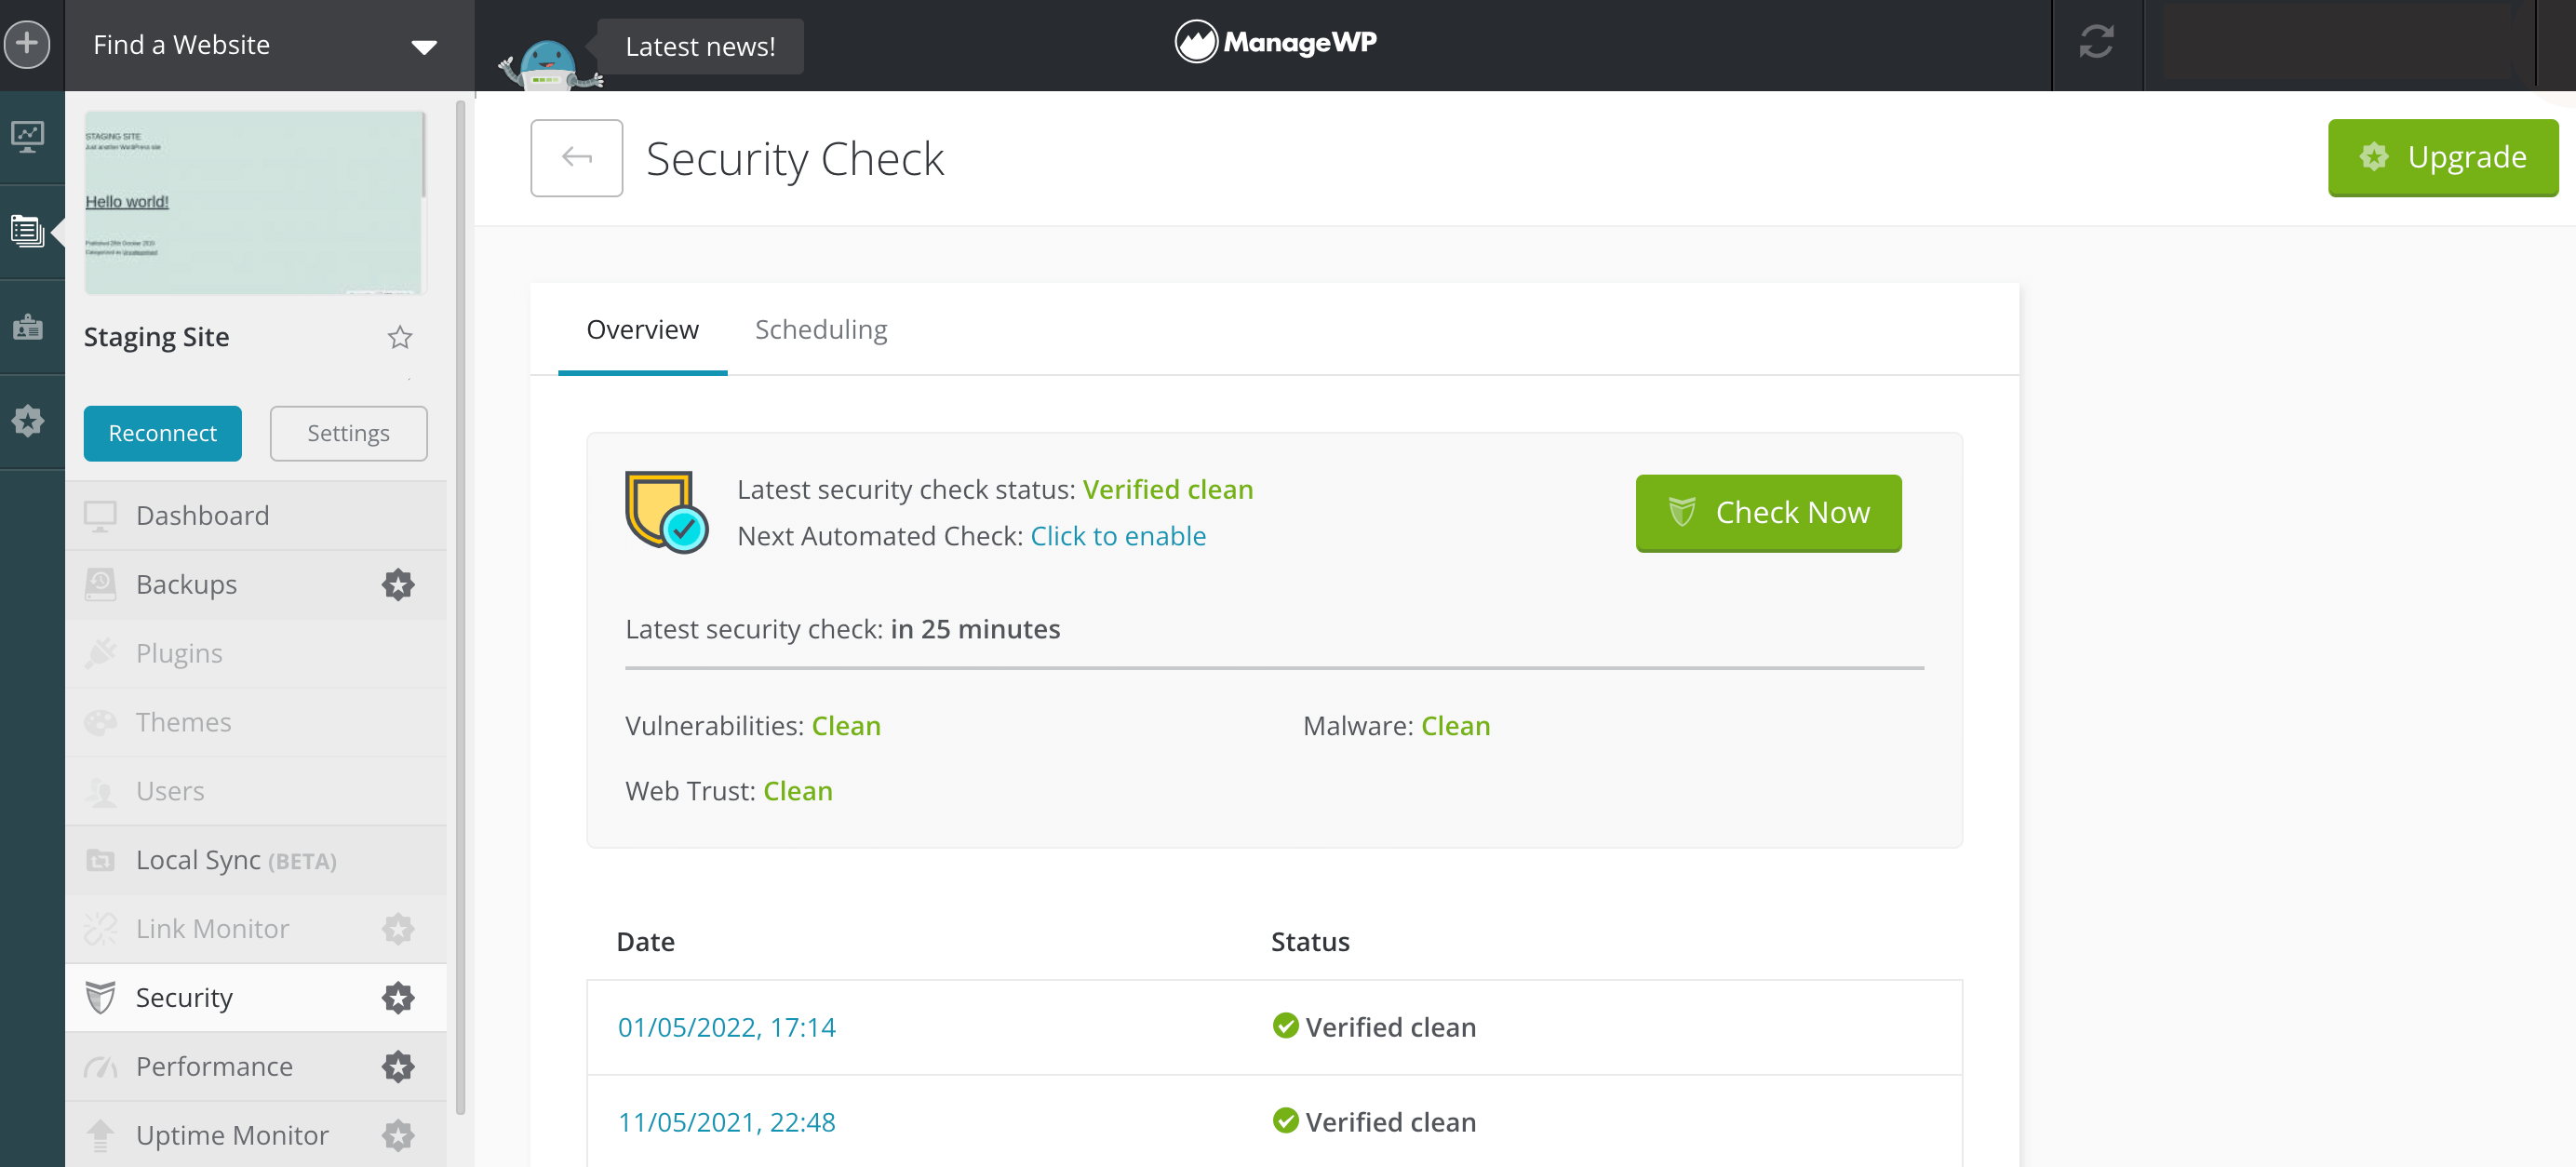
Task: Click the sync refresh icon in header
Action: [x=2096, y=43]
